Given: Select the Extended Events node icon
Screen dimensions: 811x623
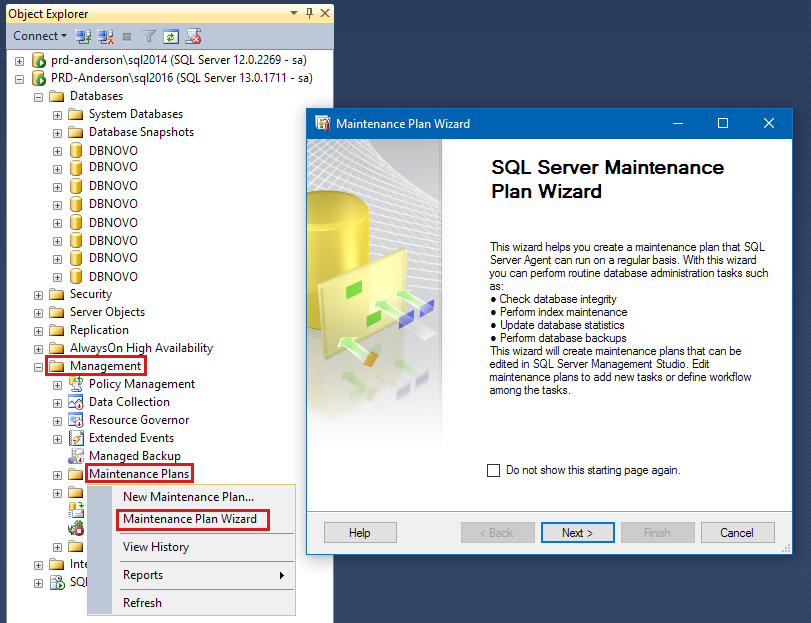Looking at the screenshot, I should pos(76,438).
